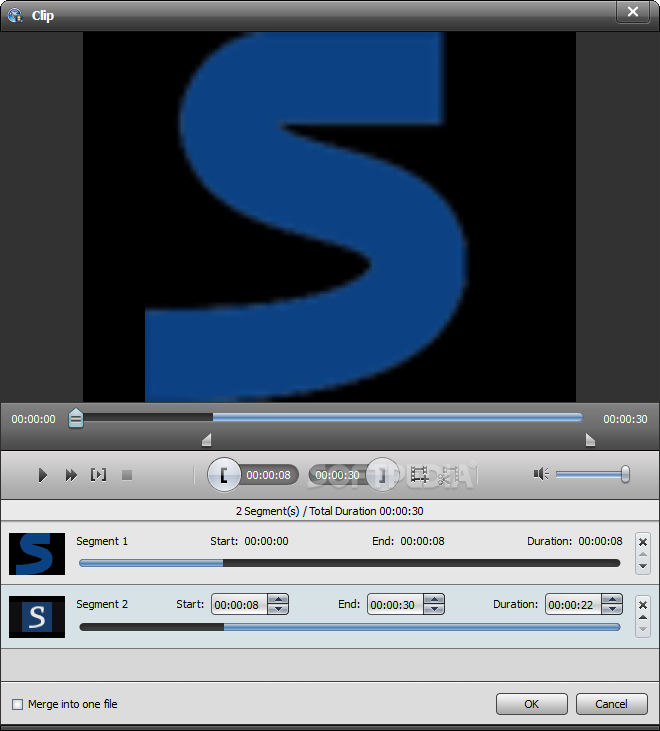
Task: Move Segment 1 down with arrow
Action: (x=643, y=566)
